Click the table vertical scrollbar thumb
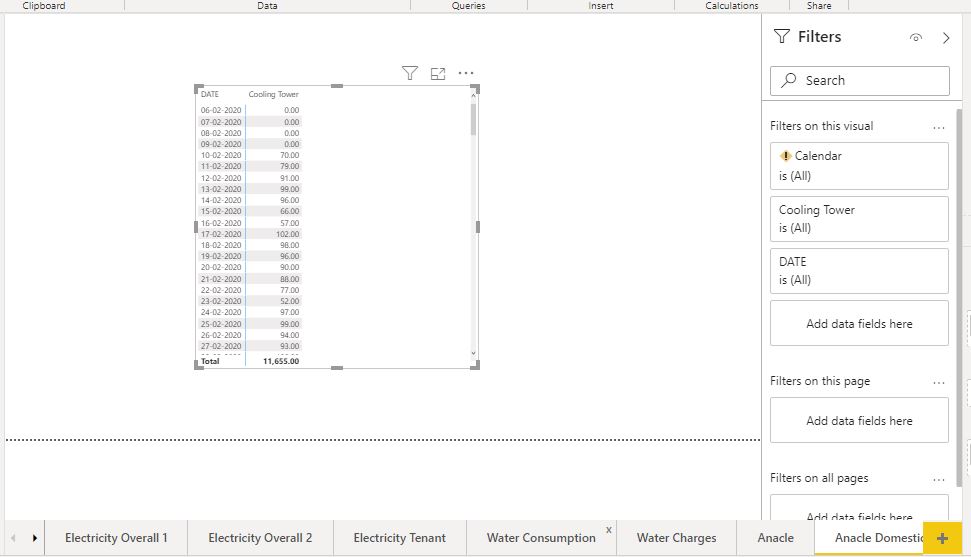The height and width of the screenshot is (557, 971). (x=473, y=120)
